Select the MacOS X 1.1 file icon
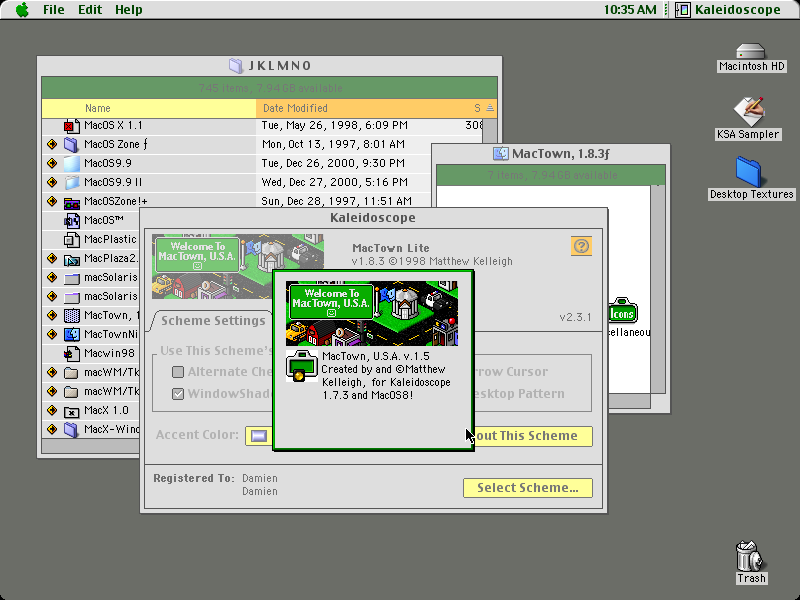This screenshot has width=800, height=600. tap(71, 126)
